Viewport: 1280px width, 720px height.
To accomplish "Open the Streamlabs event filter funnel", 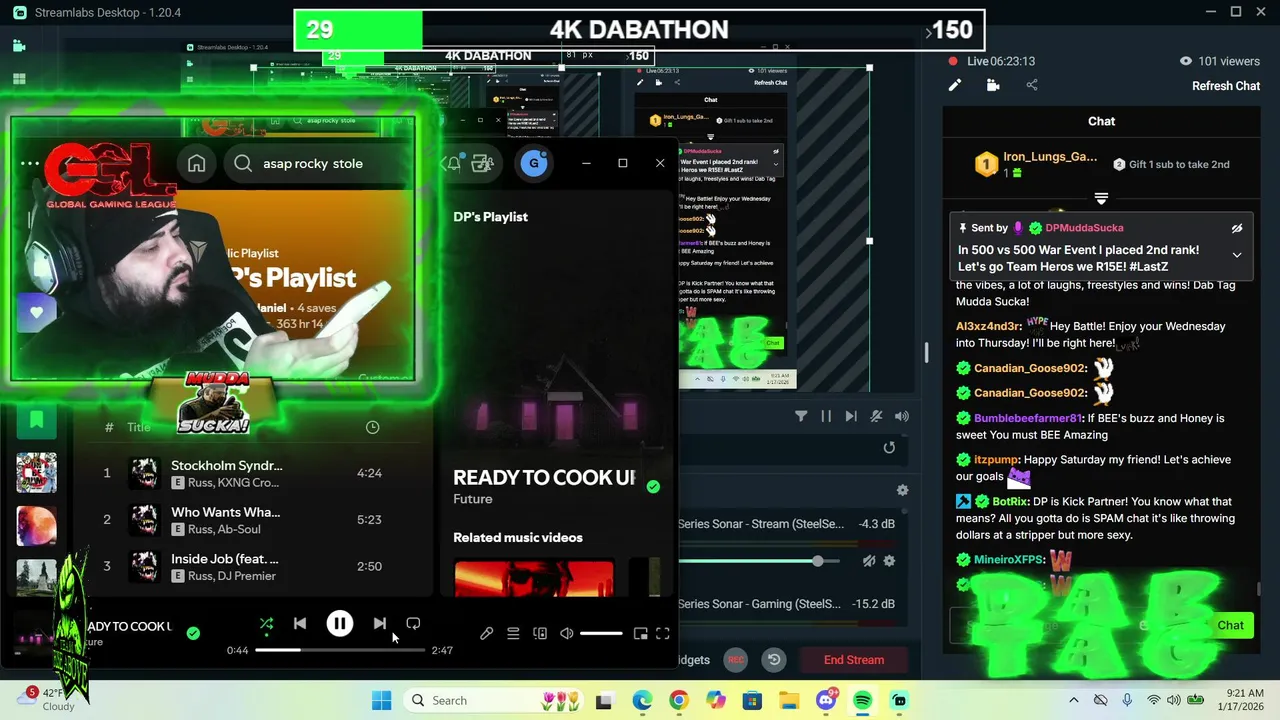I will coord(801,416).
